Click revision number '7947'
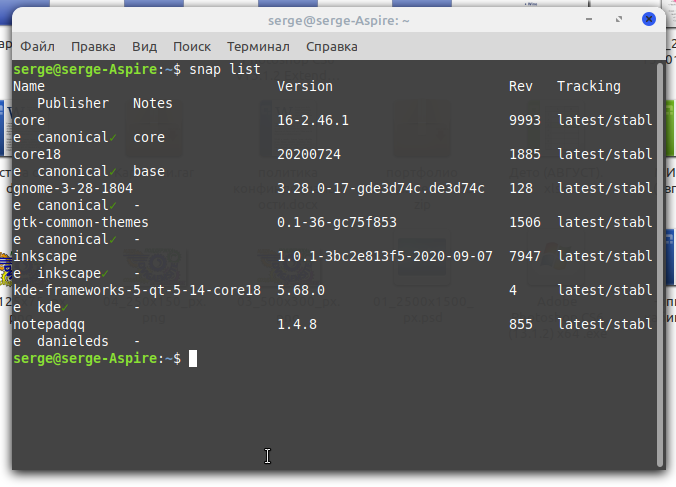This screenshot has height=487, width=676. click(x=525, y=256)
